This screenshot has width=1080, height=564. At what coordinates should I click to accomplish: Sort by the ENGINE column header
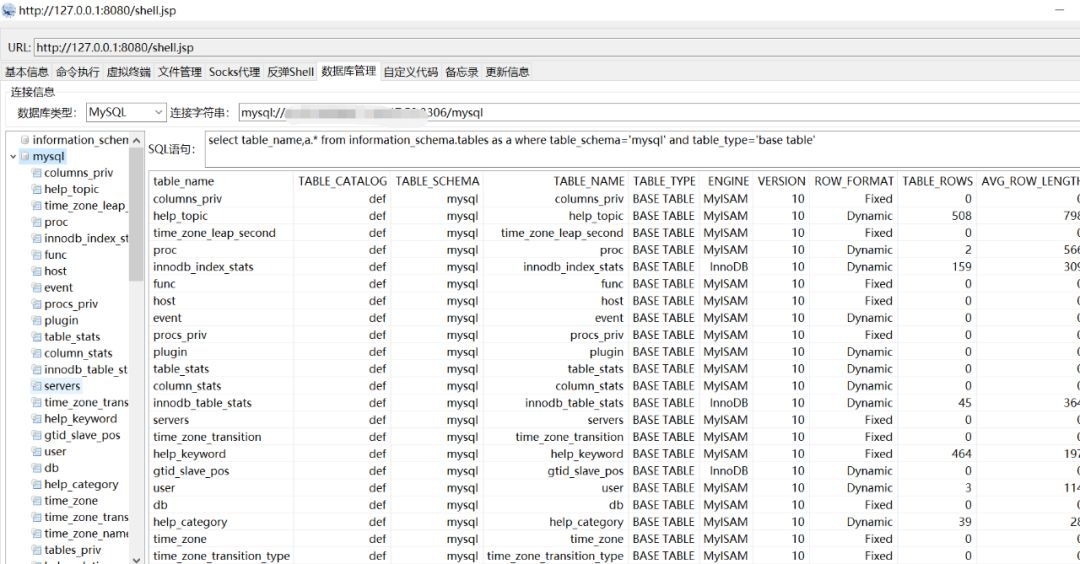coord(727,181)
